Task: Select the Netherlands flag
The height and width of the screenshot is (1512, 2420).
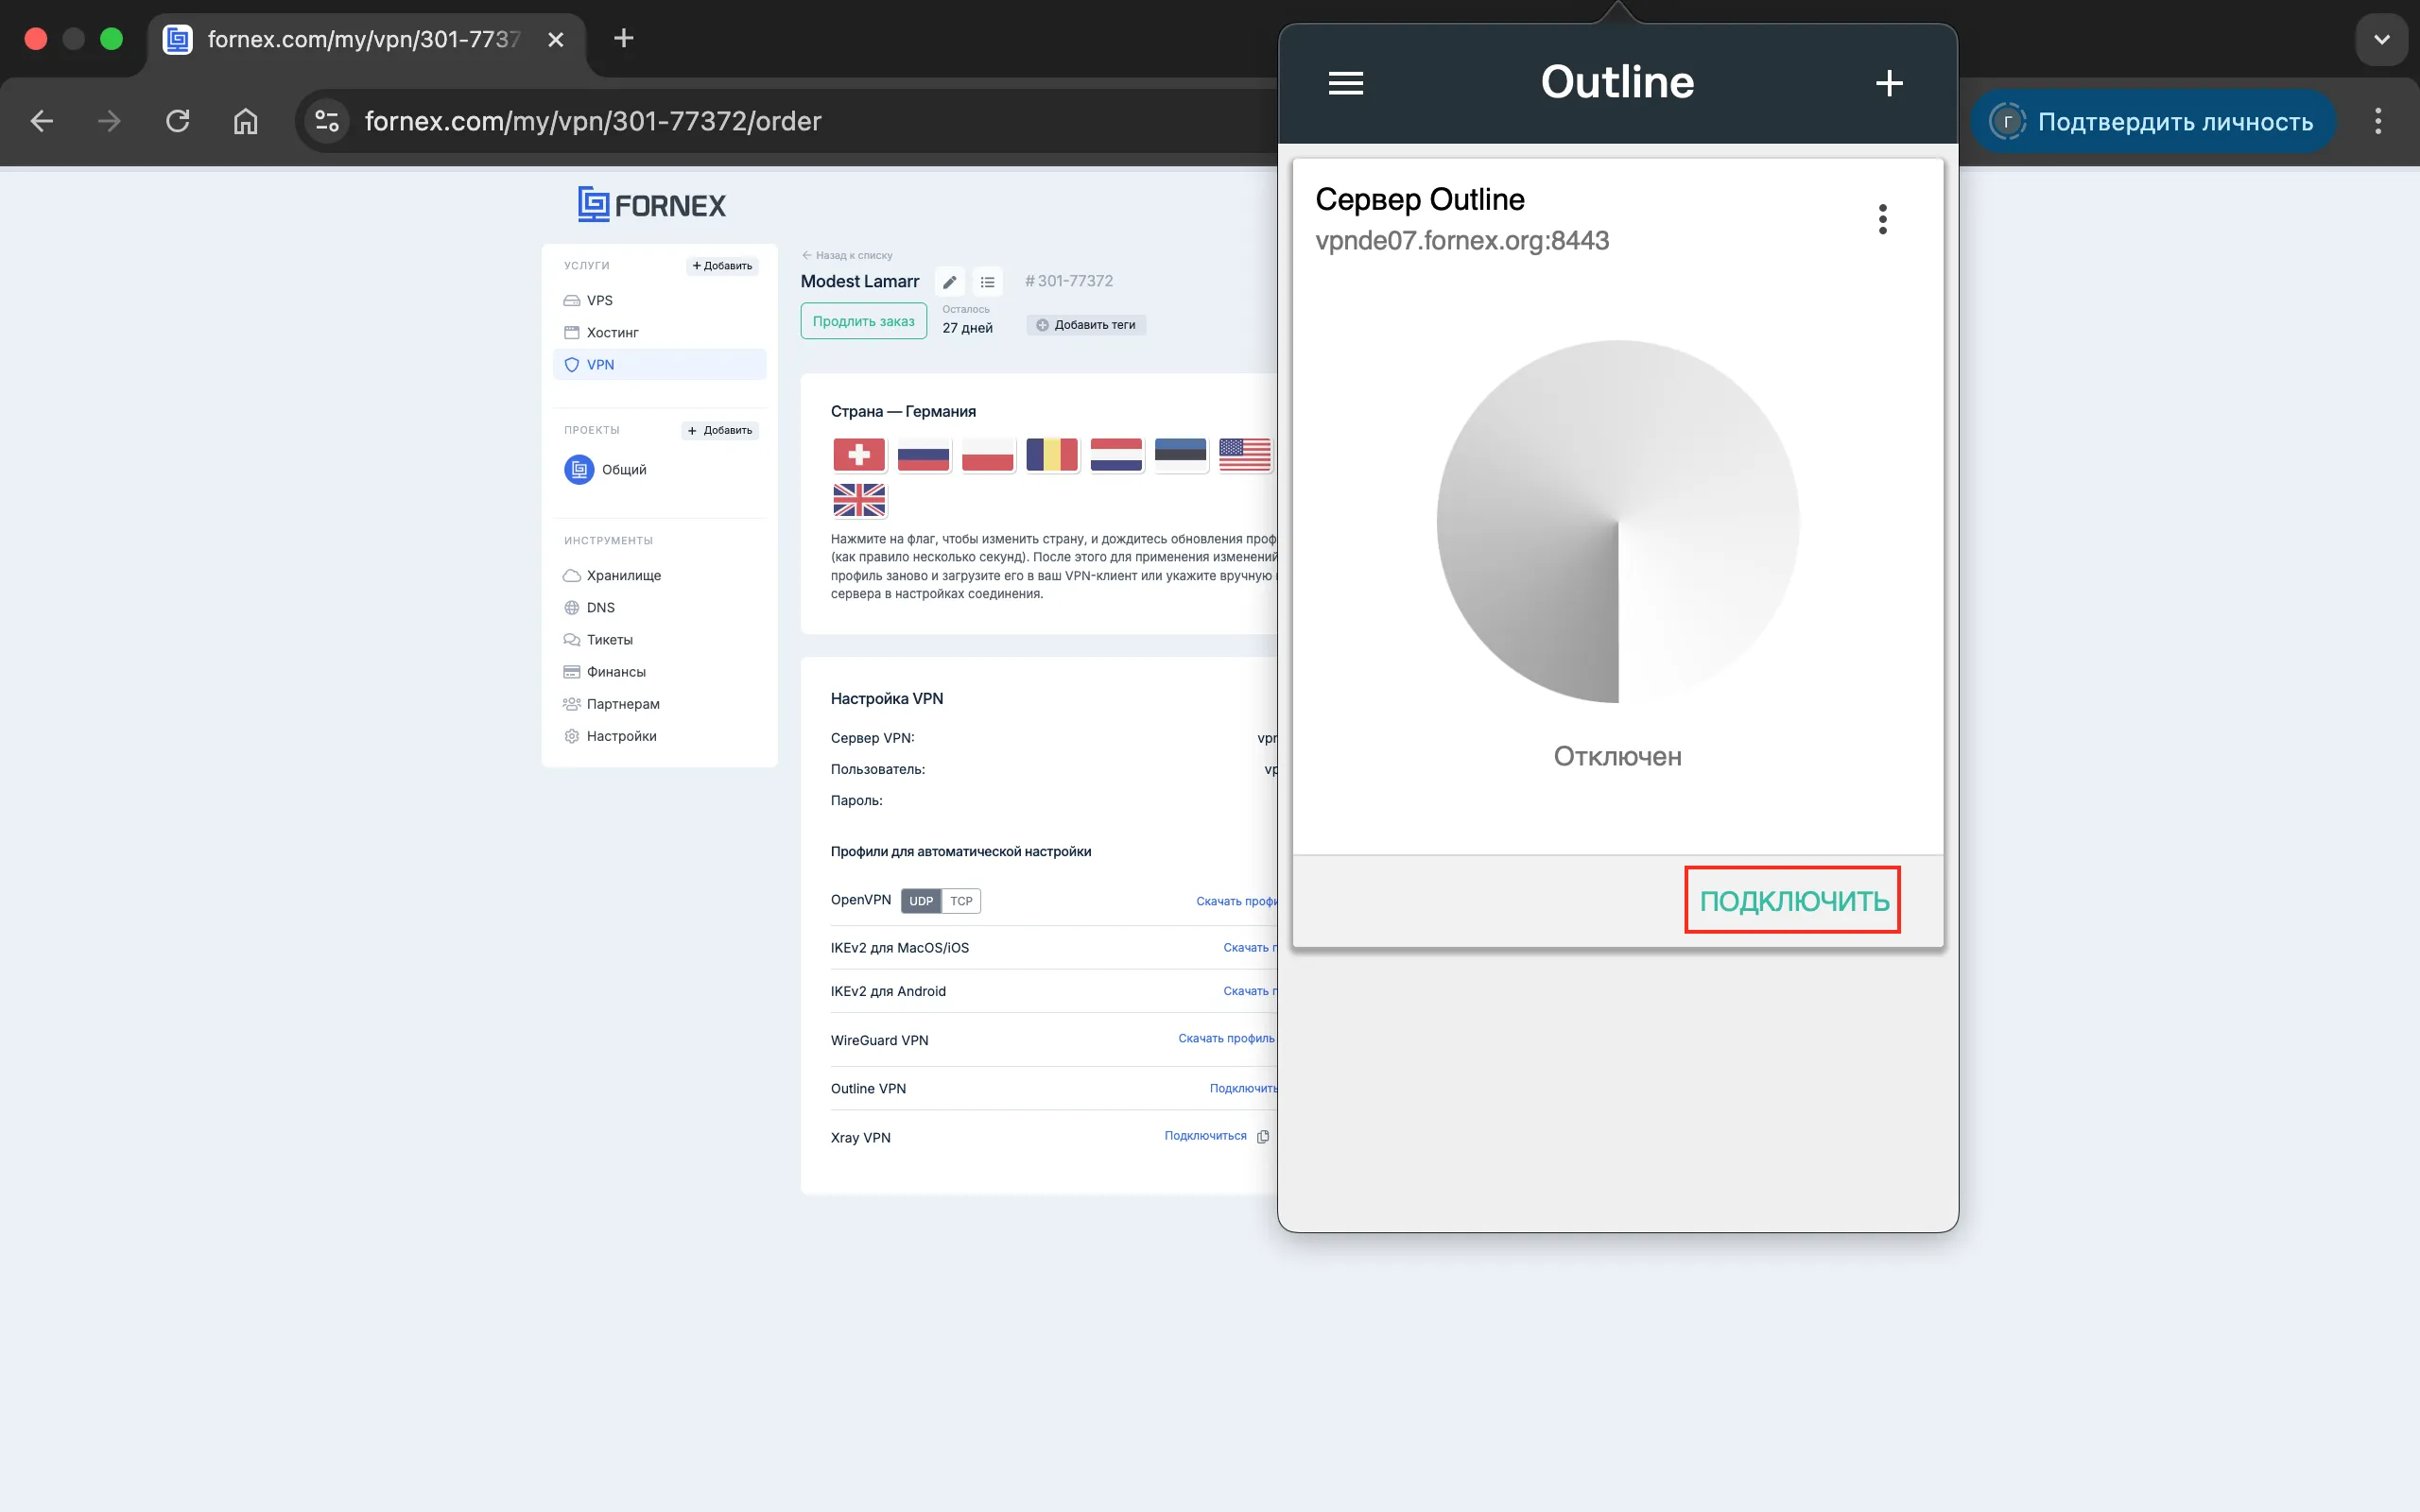Action: point(1116,455)
